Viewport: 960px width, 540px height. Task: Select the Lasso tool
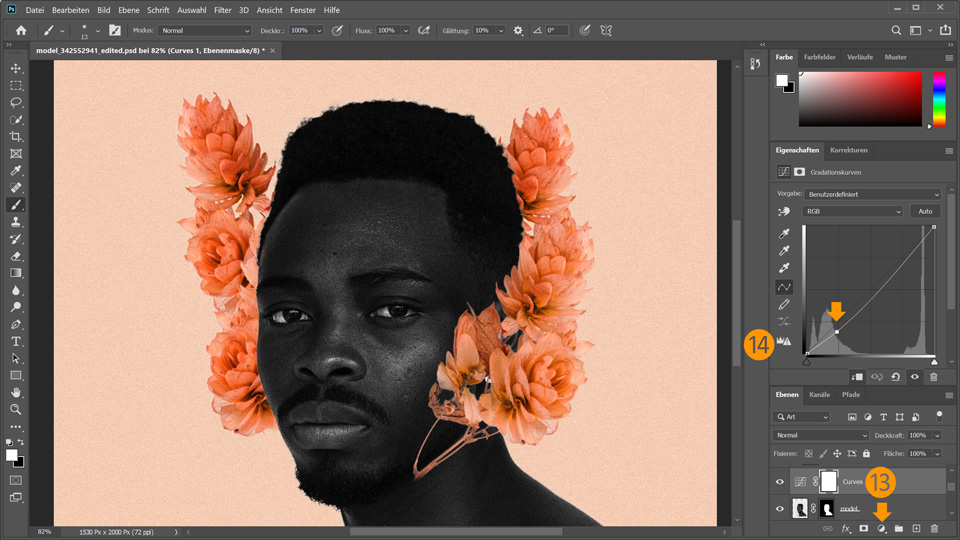pyautogui.click(x=16, y=102)
